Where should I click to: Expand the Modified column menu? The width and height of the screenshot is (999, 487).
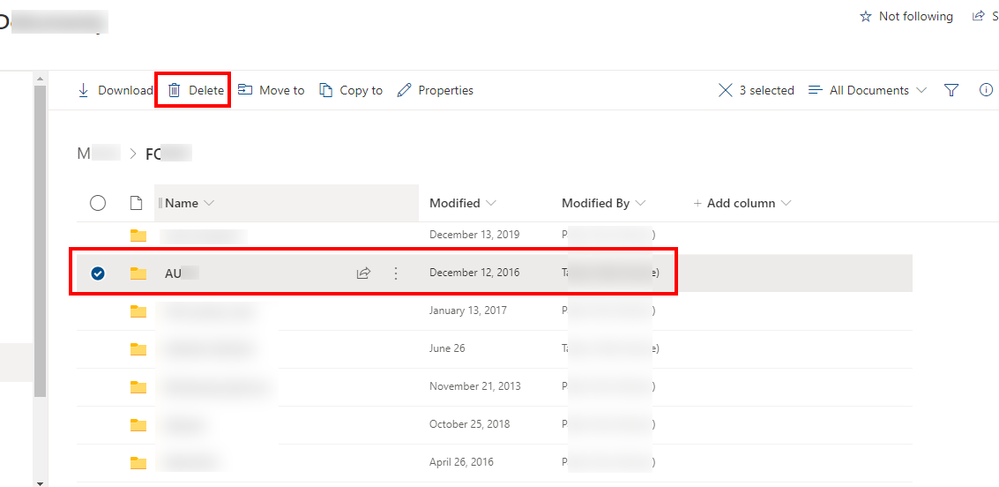tap(462, 203)
